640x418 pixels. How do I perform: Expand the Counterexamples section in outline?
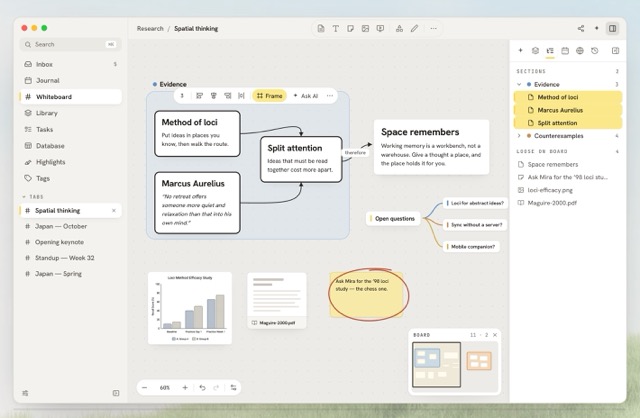point(519,136)
